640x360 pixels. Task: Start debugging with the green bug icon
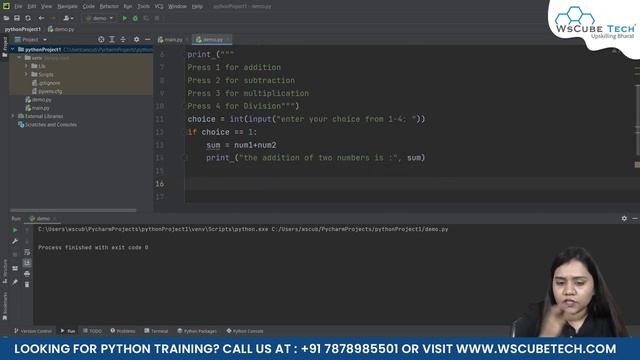(135, 18)
